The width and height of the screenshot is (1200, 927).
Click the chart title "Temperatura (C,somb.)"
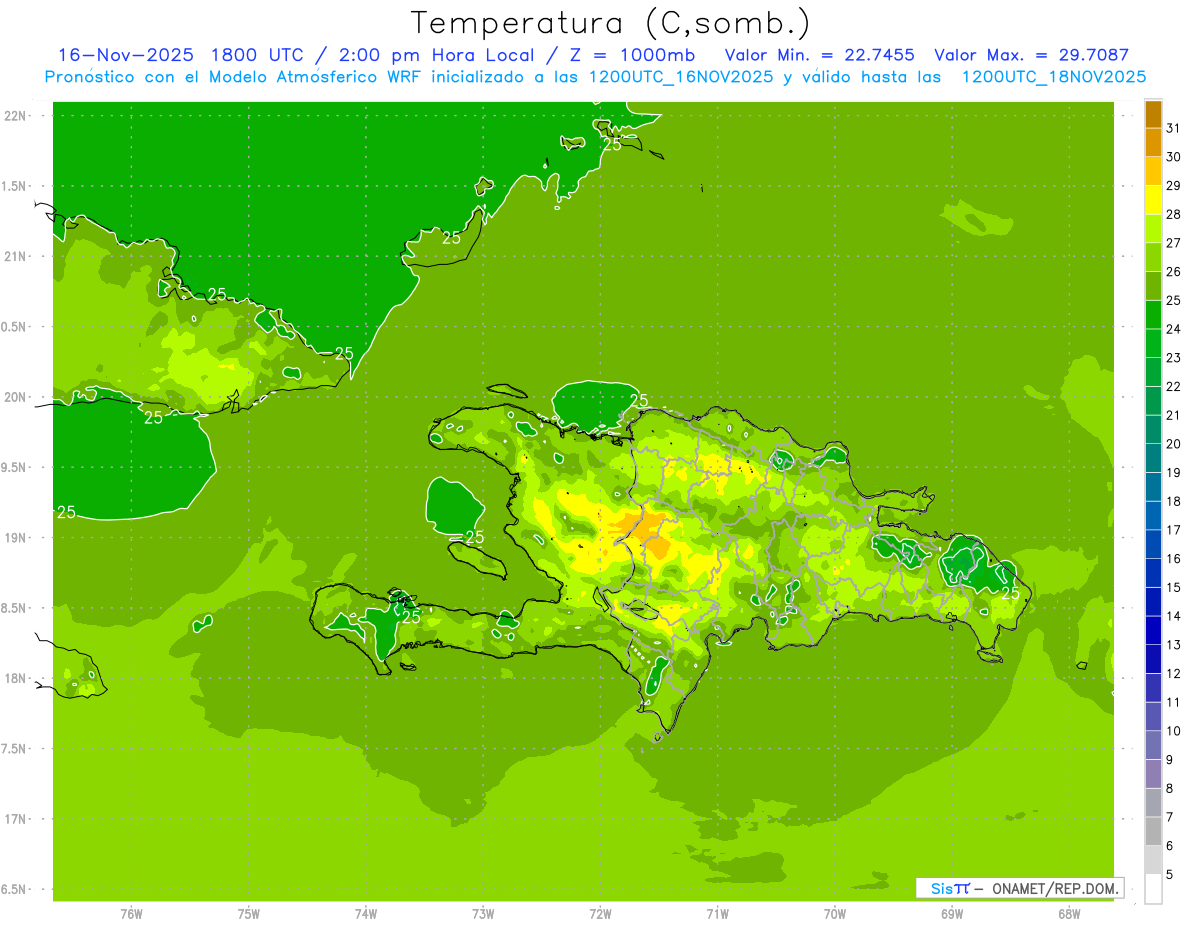point(611,23)
